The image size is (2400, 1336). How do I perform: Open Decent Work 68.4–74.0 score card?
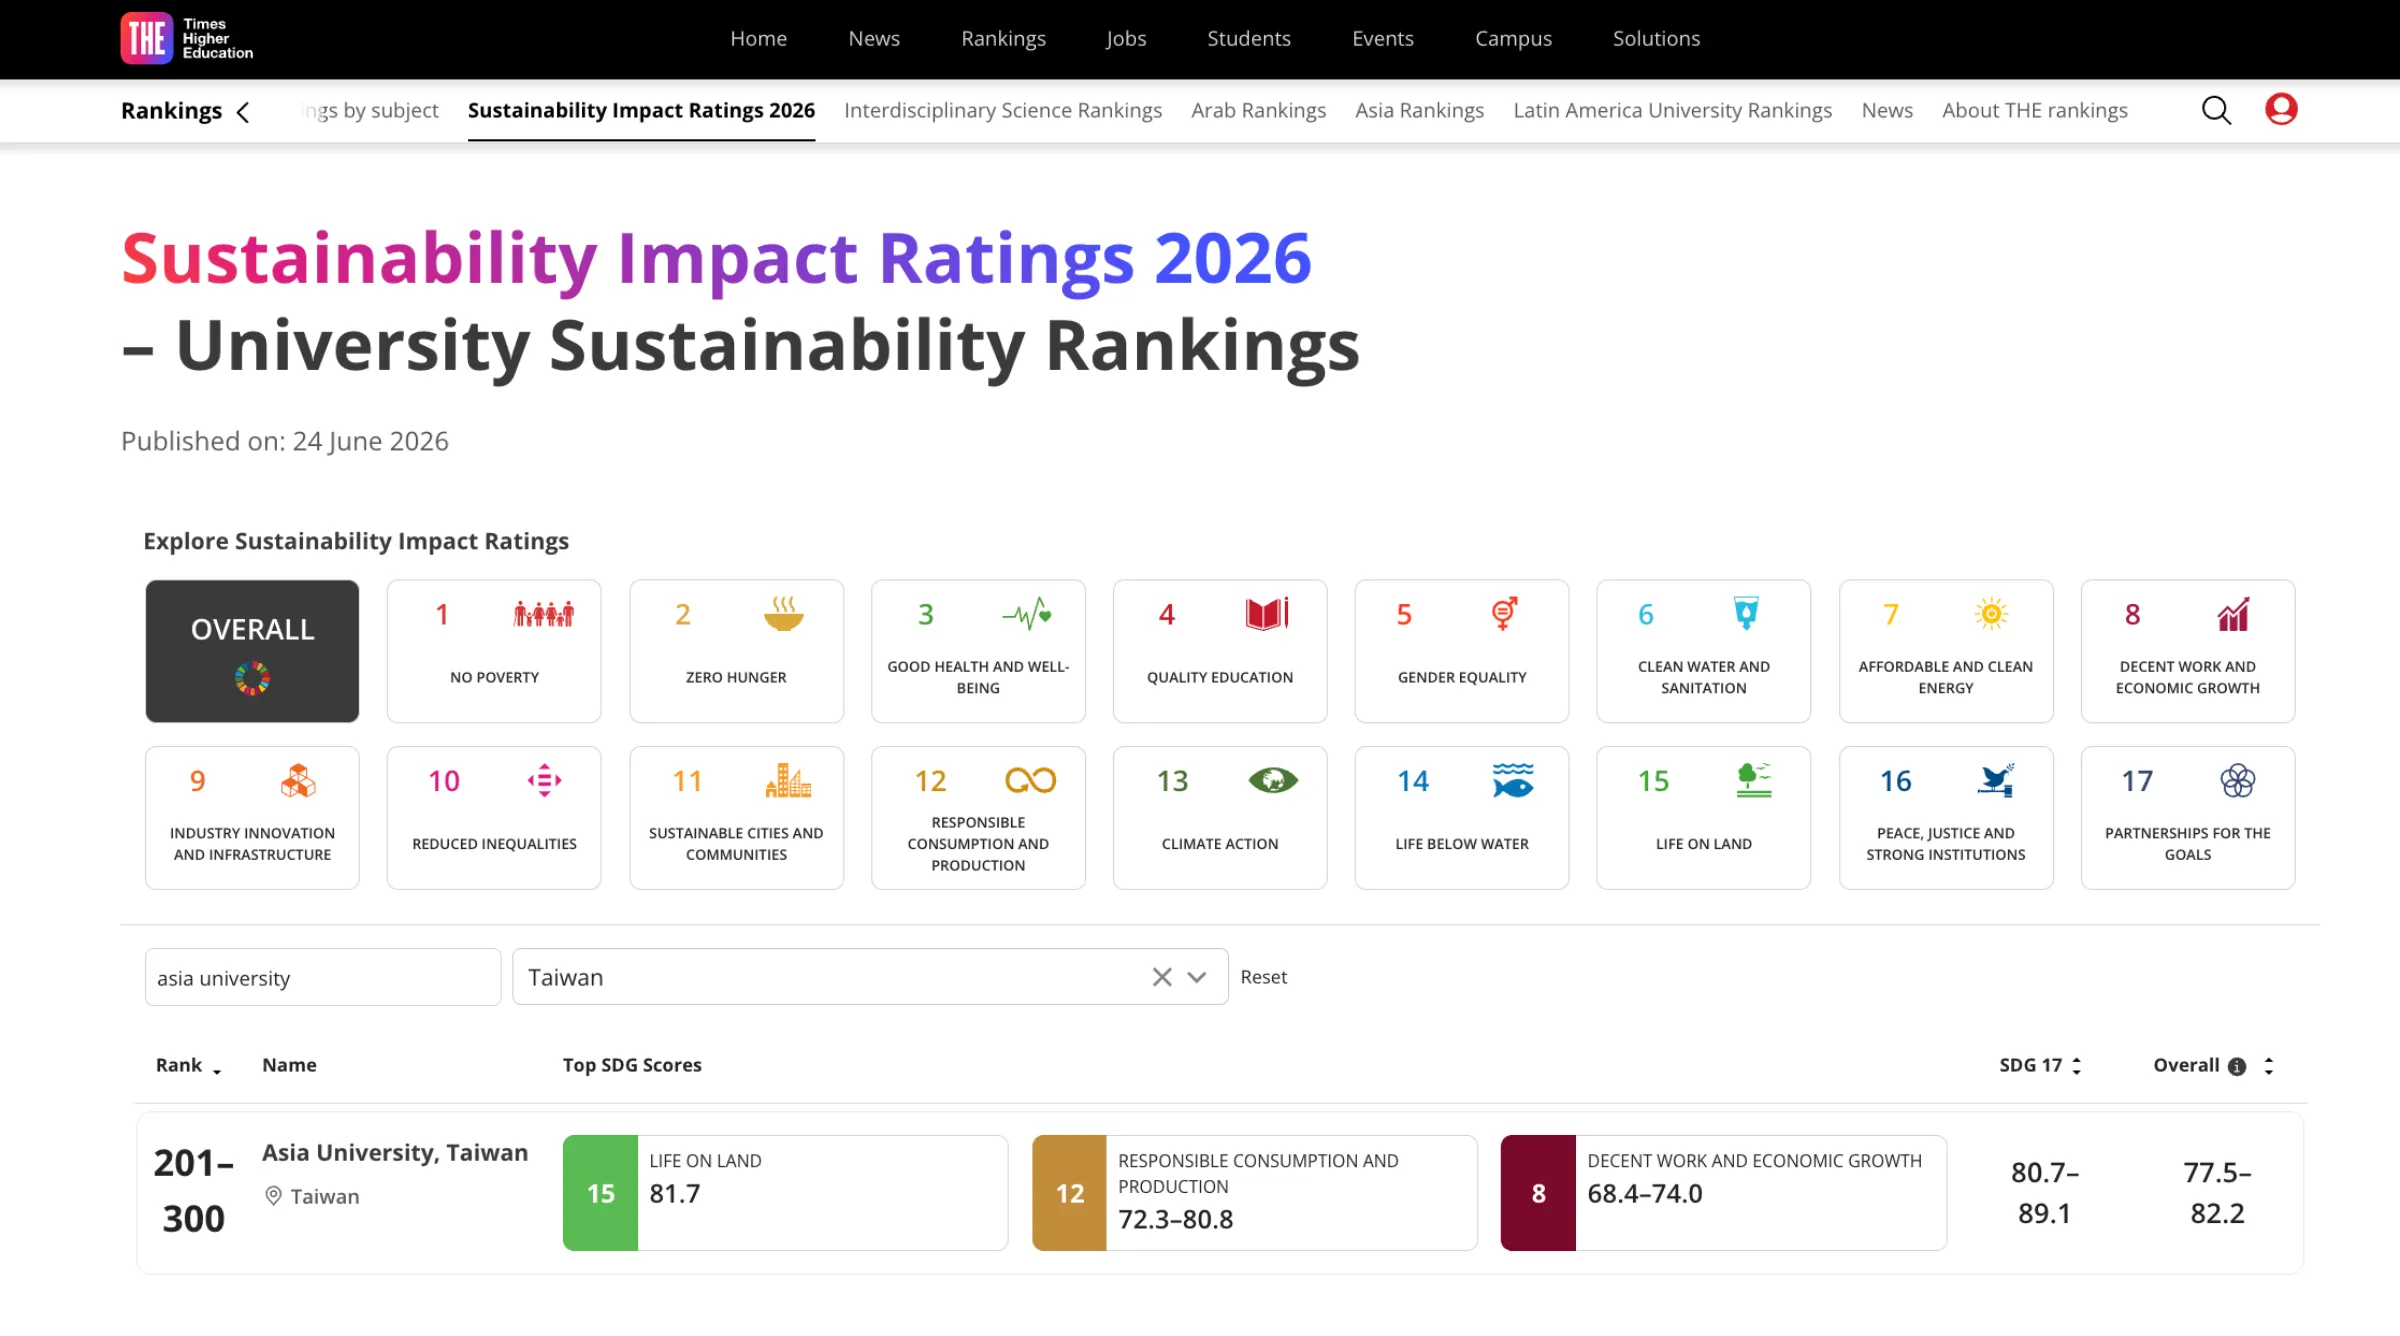tap(1723, 1193)
